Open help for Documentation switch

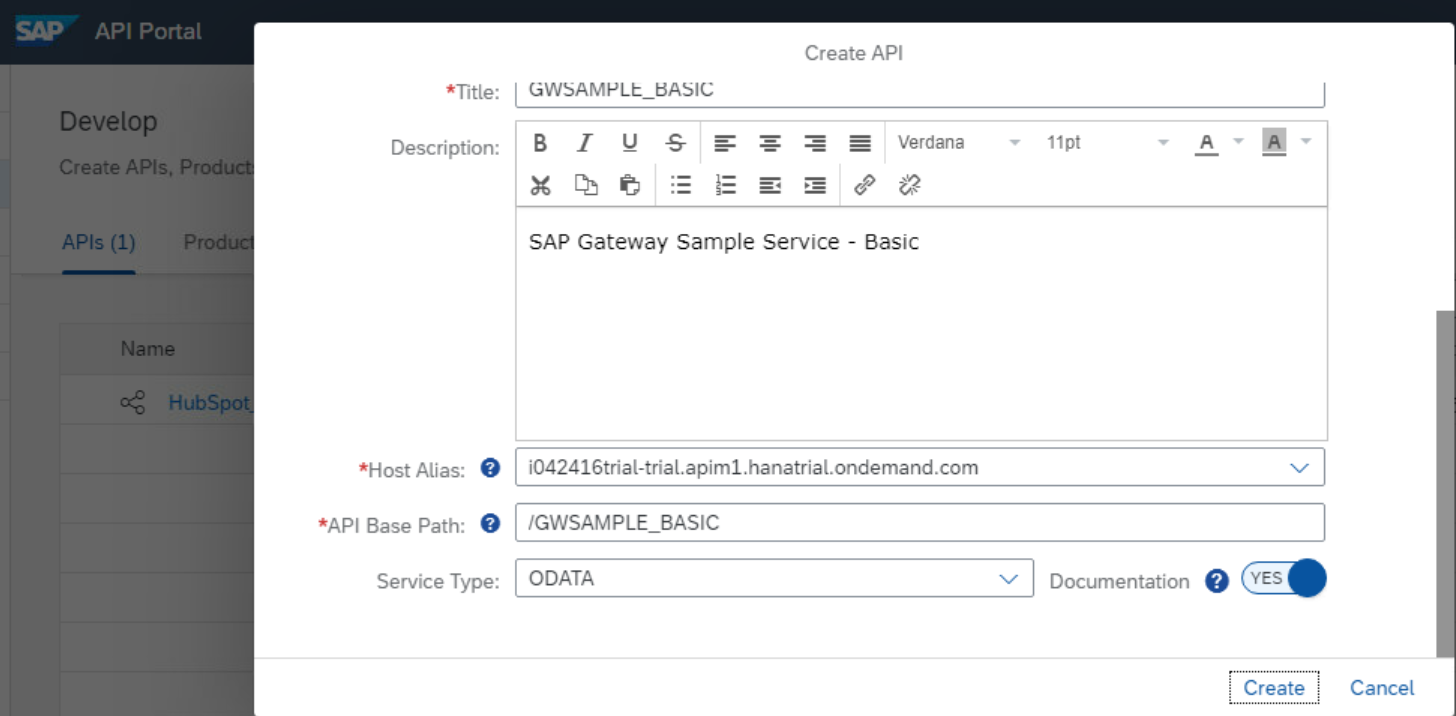coord(1216,581)
